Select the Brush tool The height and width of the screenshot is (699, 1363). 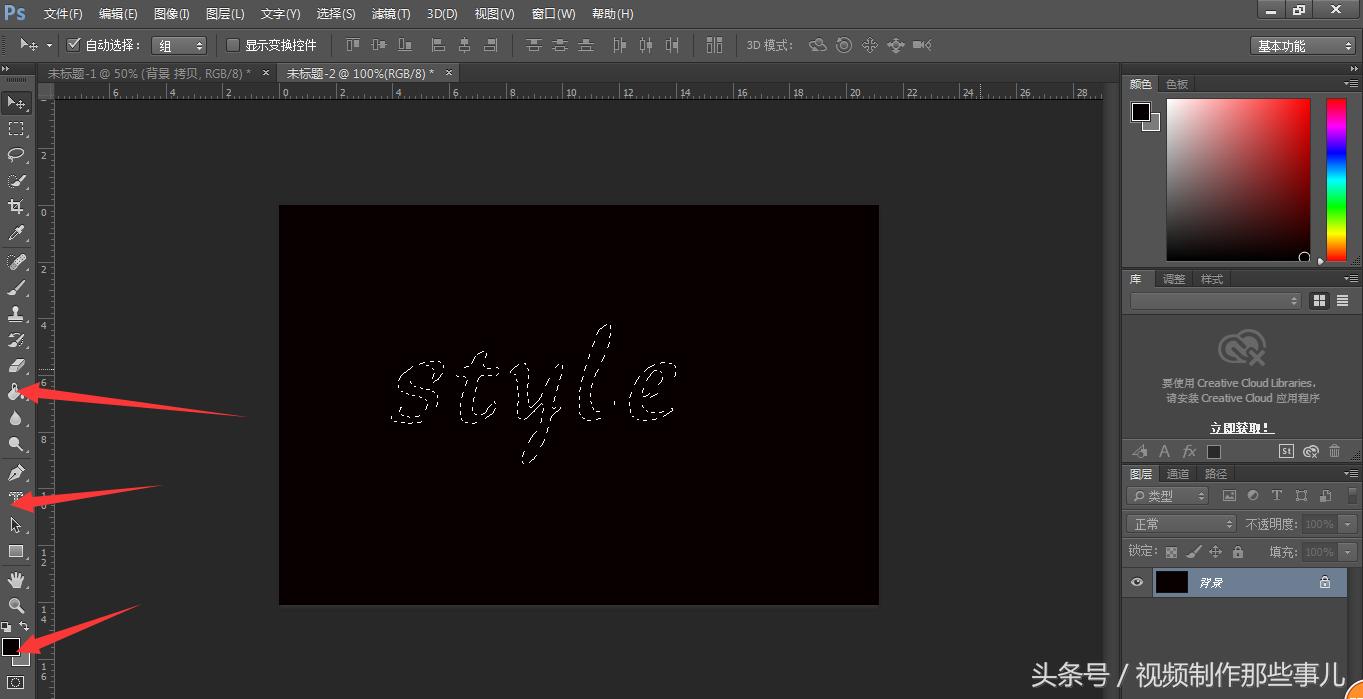(15, 286)
